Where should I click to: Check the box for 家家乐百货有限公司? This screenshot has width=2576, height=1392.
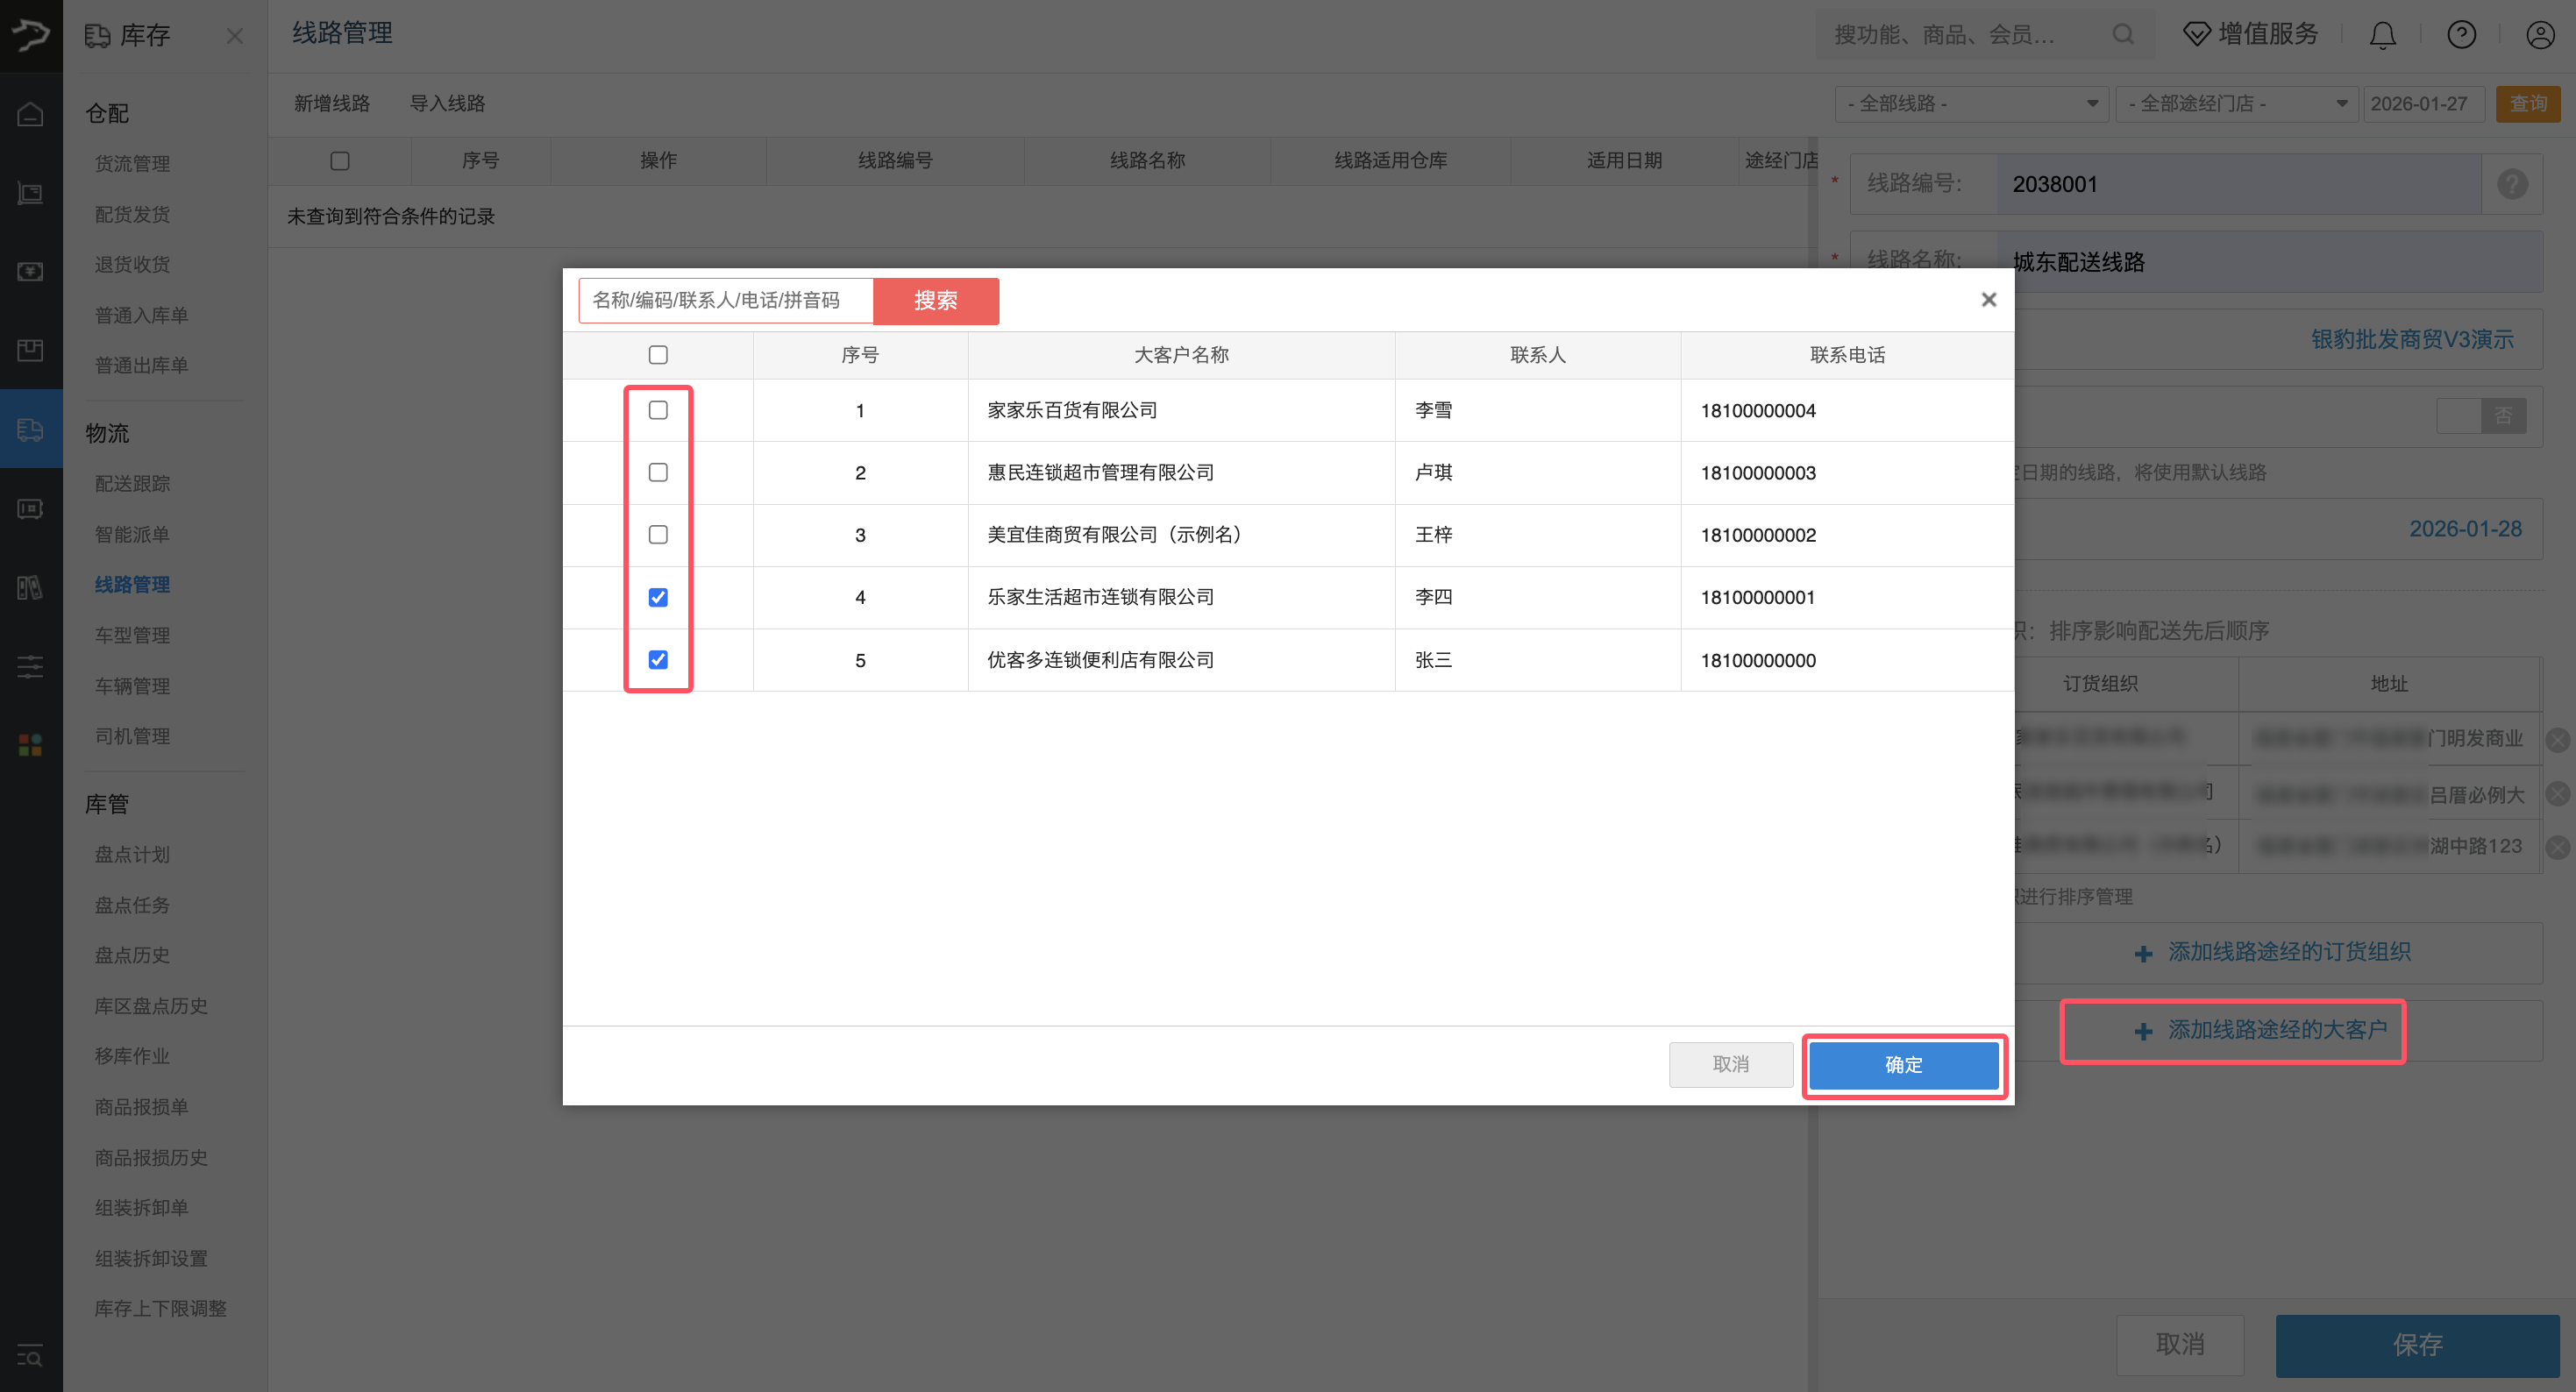[x=658, y=410]
